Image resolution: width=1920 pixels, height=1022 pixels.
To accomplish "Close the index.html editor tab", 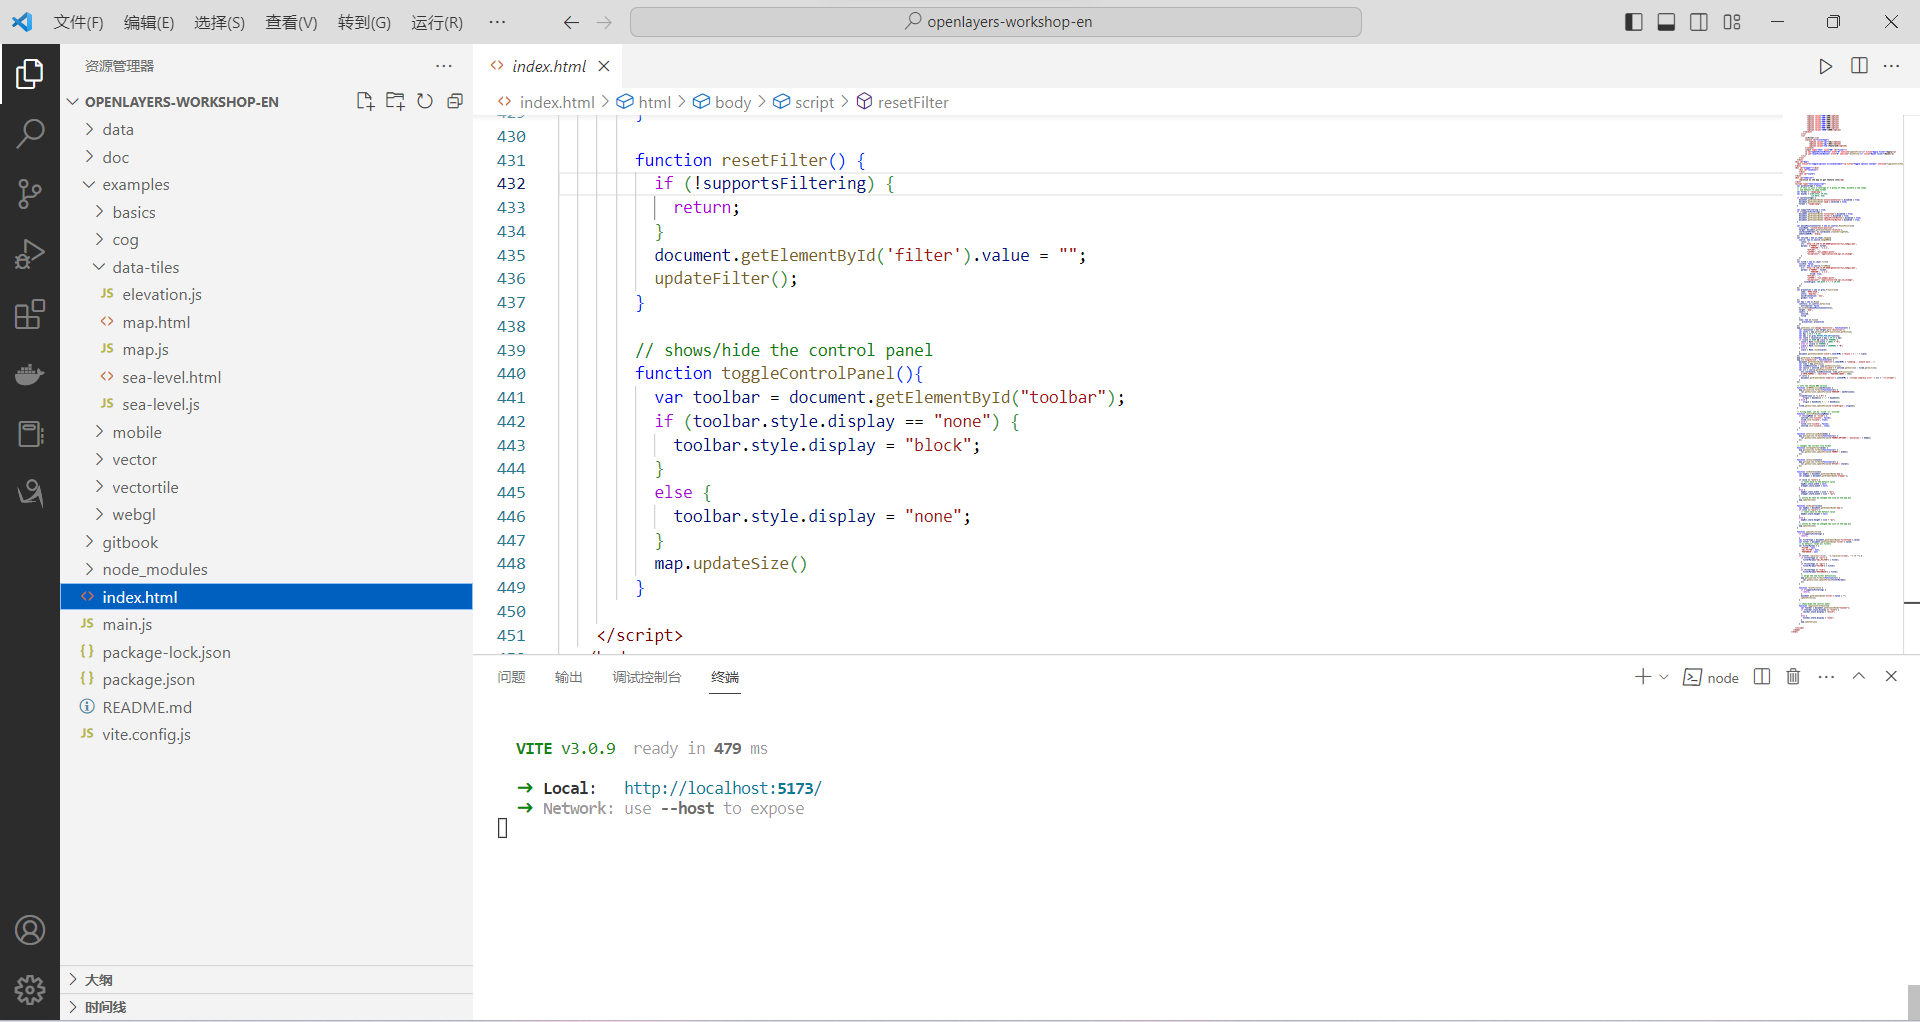I will 604,66.
